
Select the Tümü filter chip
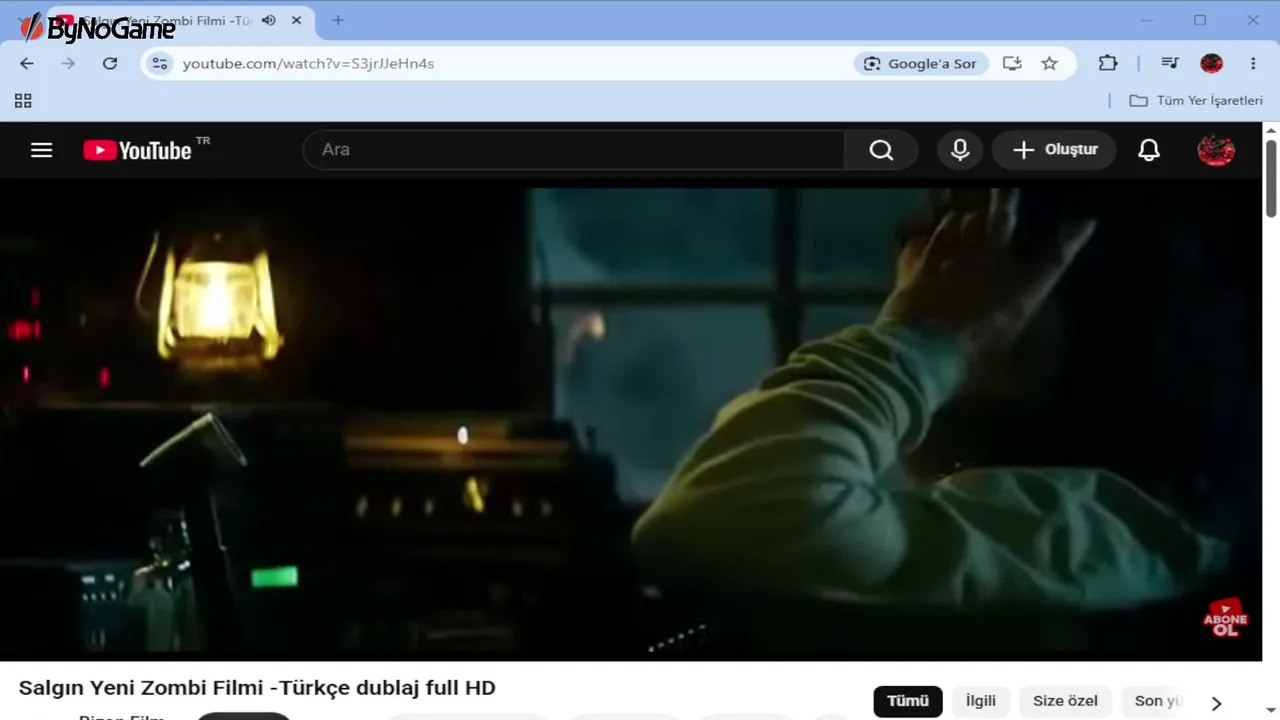[908, 701]
